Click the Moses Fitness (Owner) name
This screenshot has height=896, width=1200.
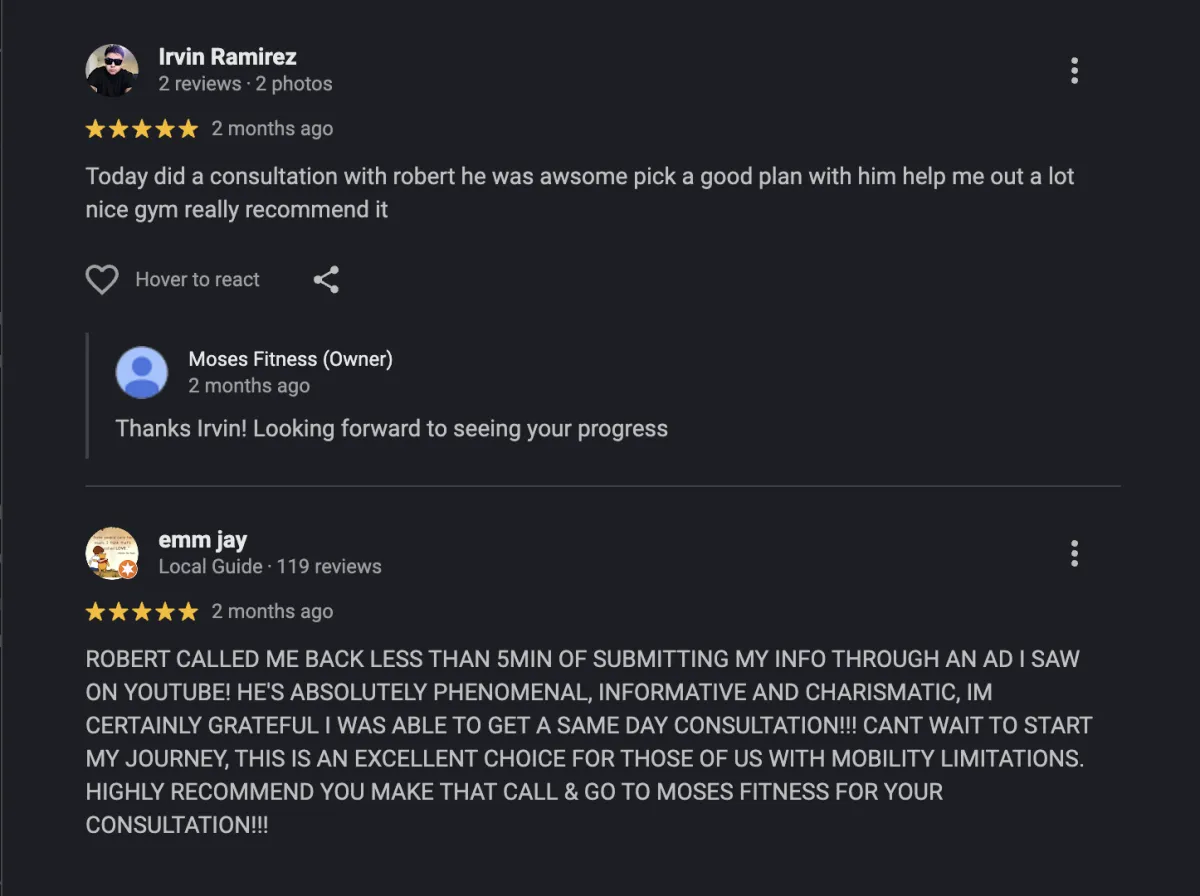(290, 359)
